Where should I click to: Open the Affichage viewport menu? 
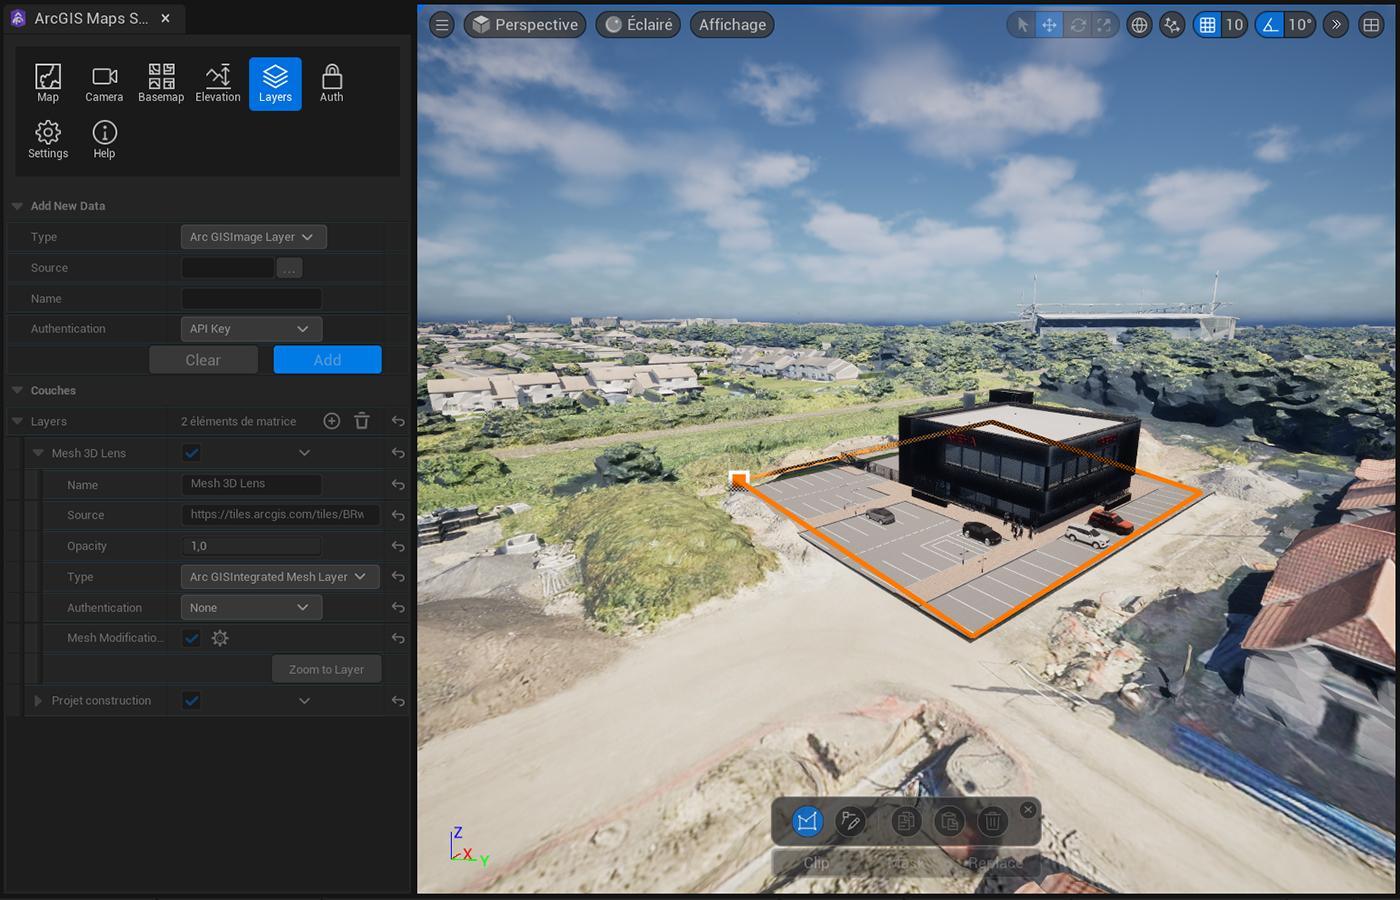coord(732,25)
